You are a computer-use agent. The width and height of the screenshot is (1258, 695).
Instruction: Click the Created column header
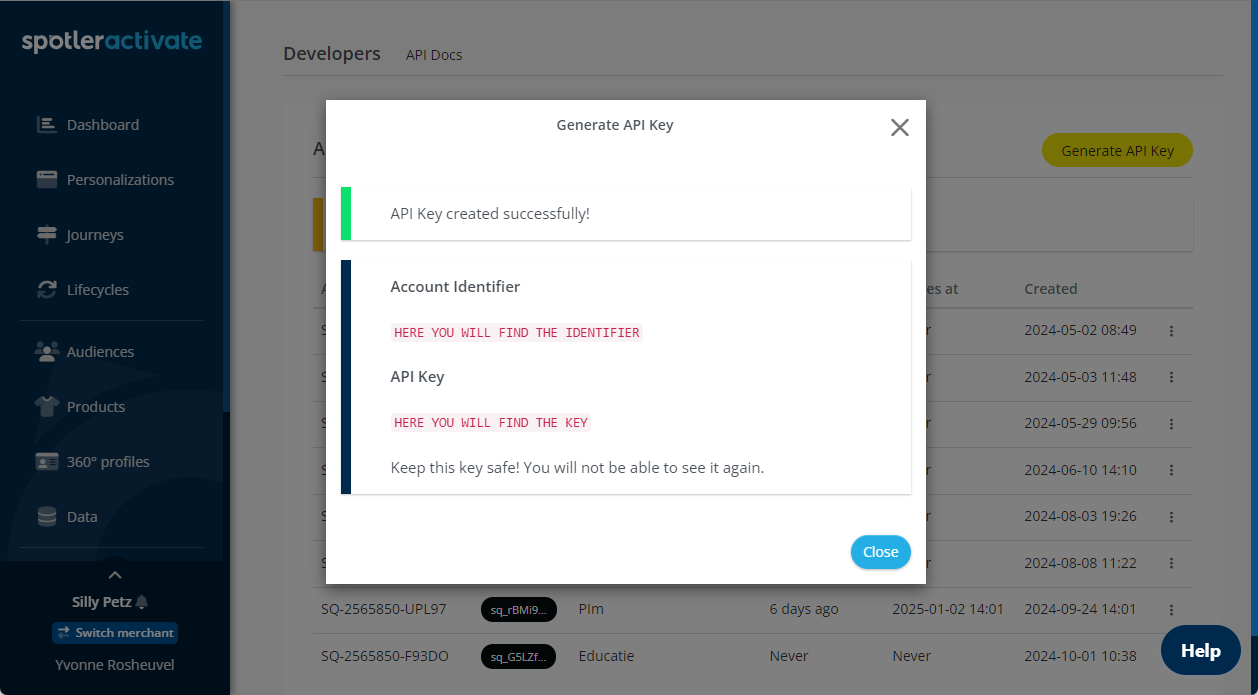click(1050, 289)
